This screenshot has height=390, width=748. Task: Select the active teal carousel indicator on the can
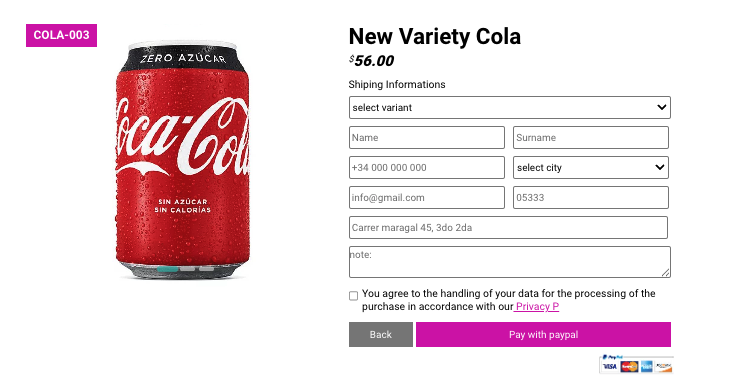tap(167, 269)
